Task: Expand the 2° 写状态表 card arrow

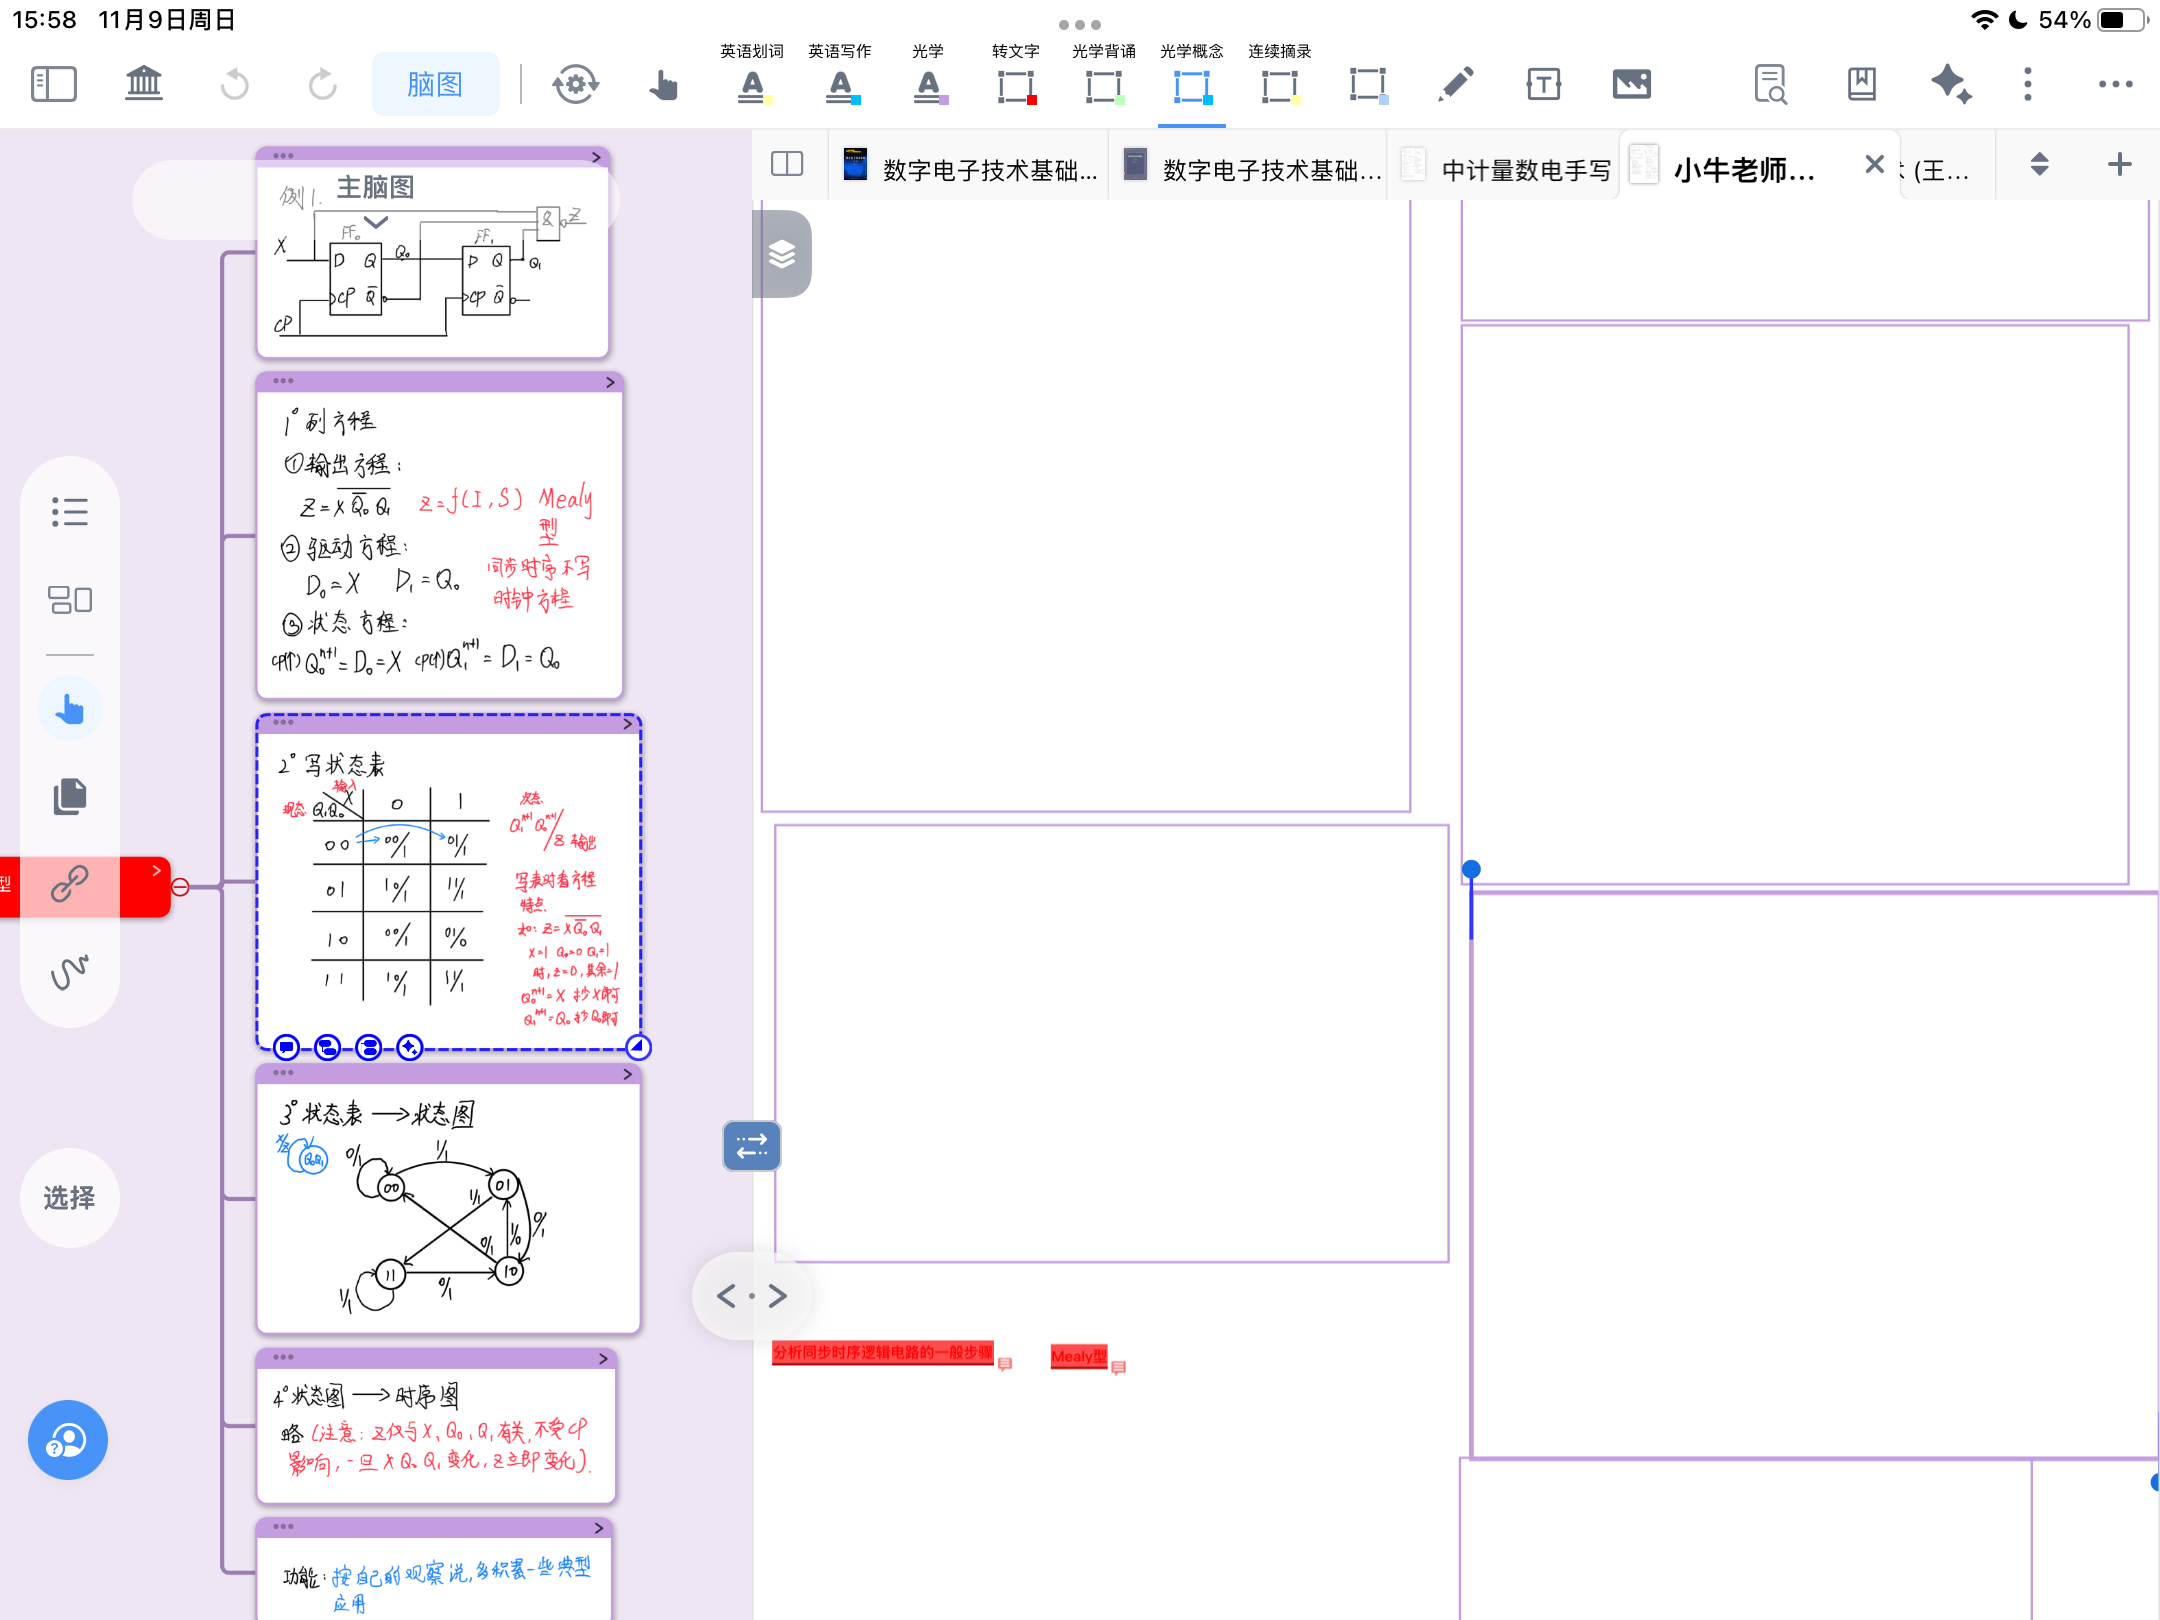Action: (628, 724)
